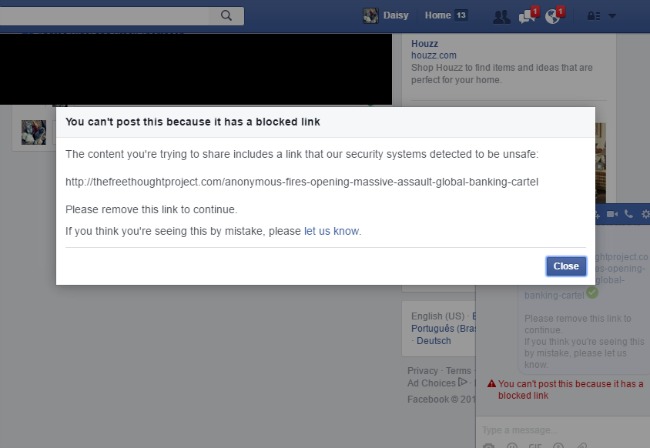Click the search magnifier icon

click(x=226, y=16)
